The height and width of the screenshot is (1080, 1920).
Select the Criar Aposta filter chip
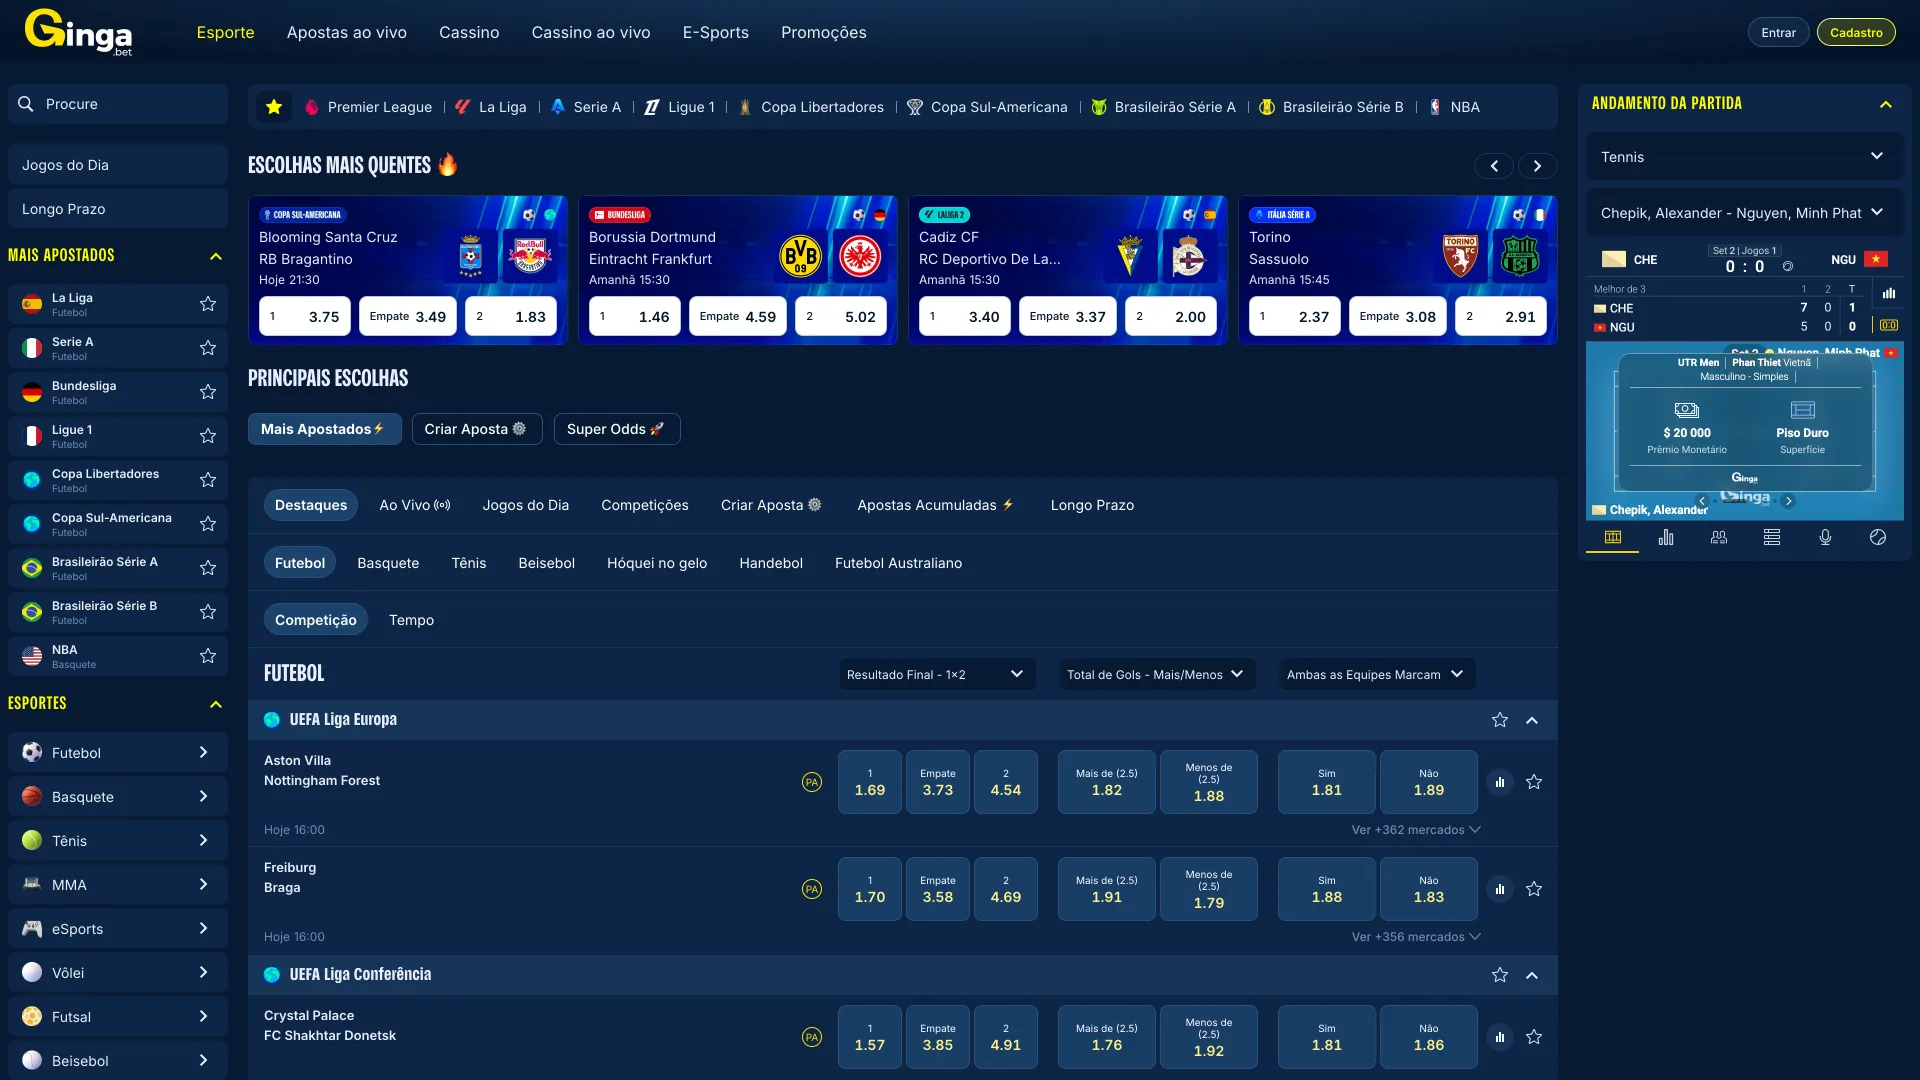coord(477,429)
